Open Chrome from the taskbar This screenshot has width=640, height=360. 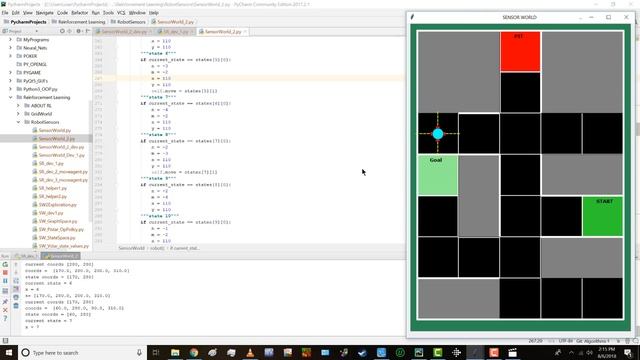[x=194, y=353]
